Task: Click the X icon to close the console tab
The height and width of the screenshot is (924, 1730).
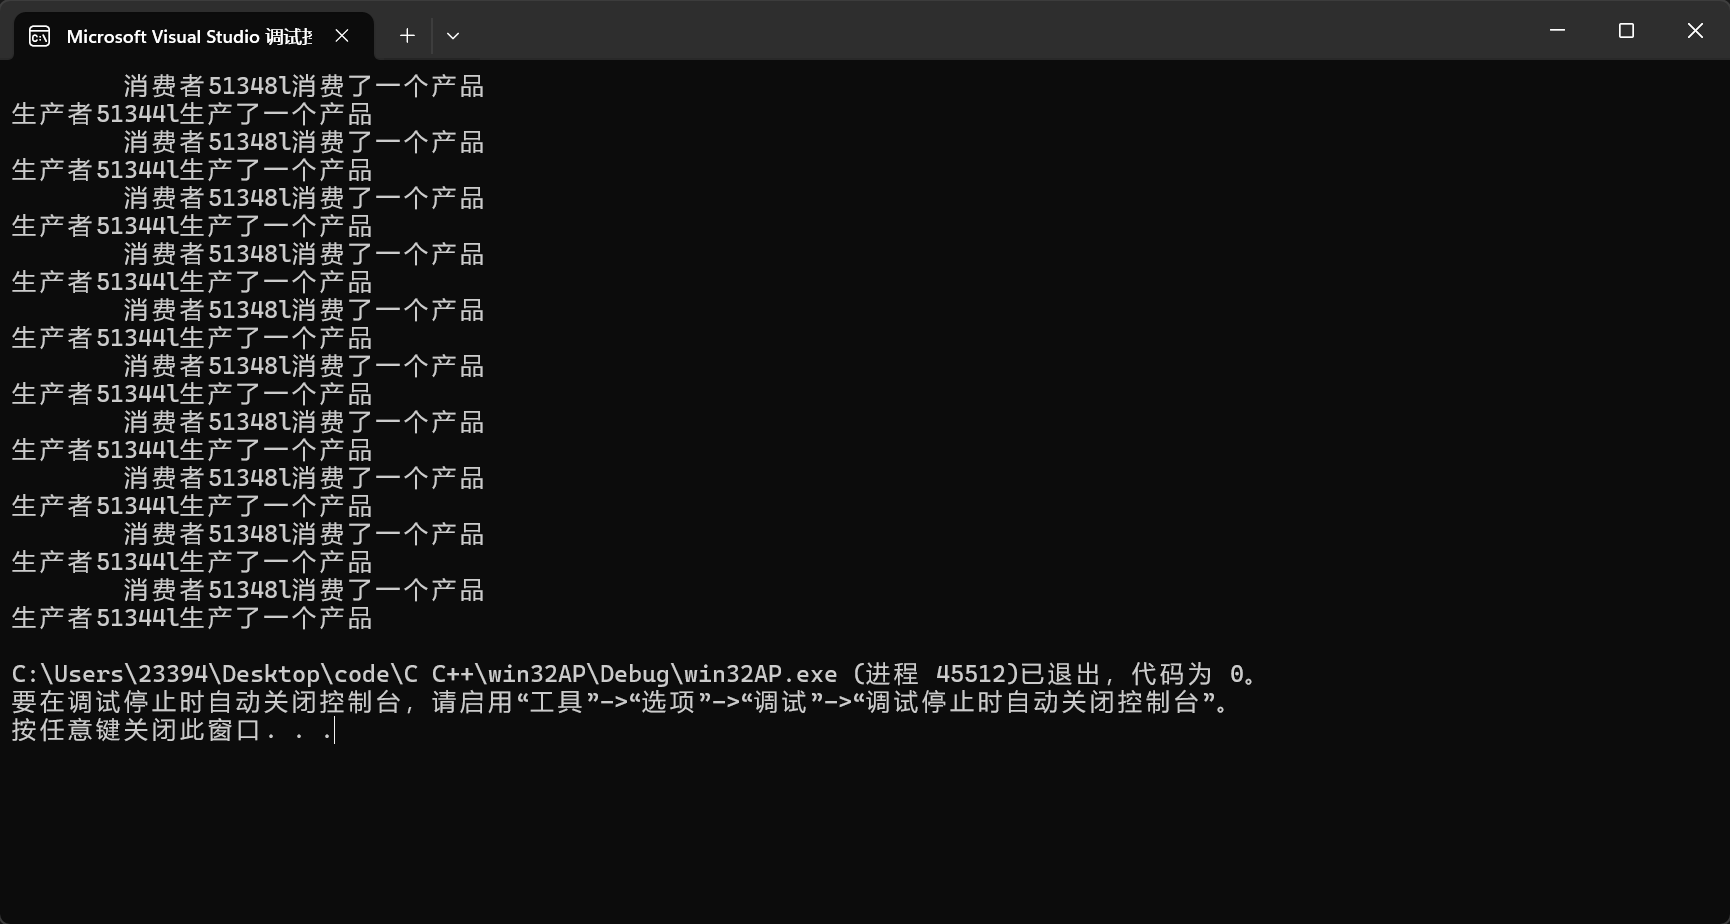Action: tap(342, 35)
